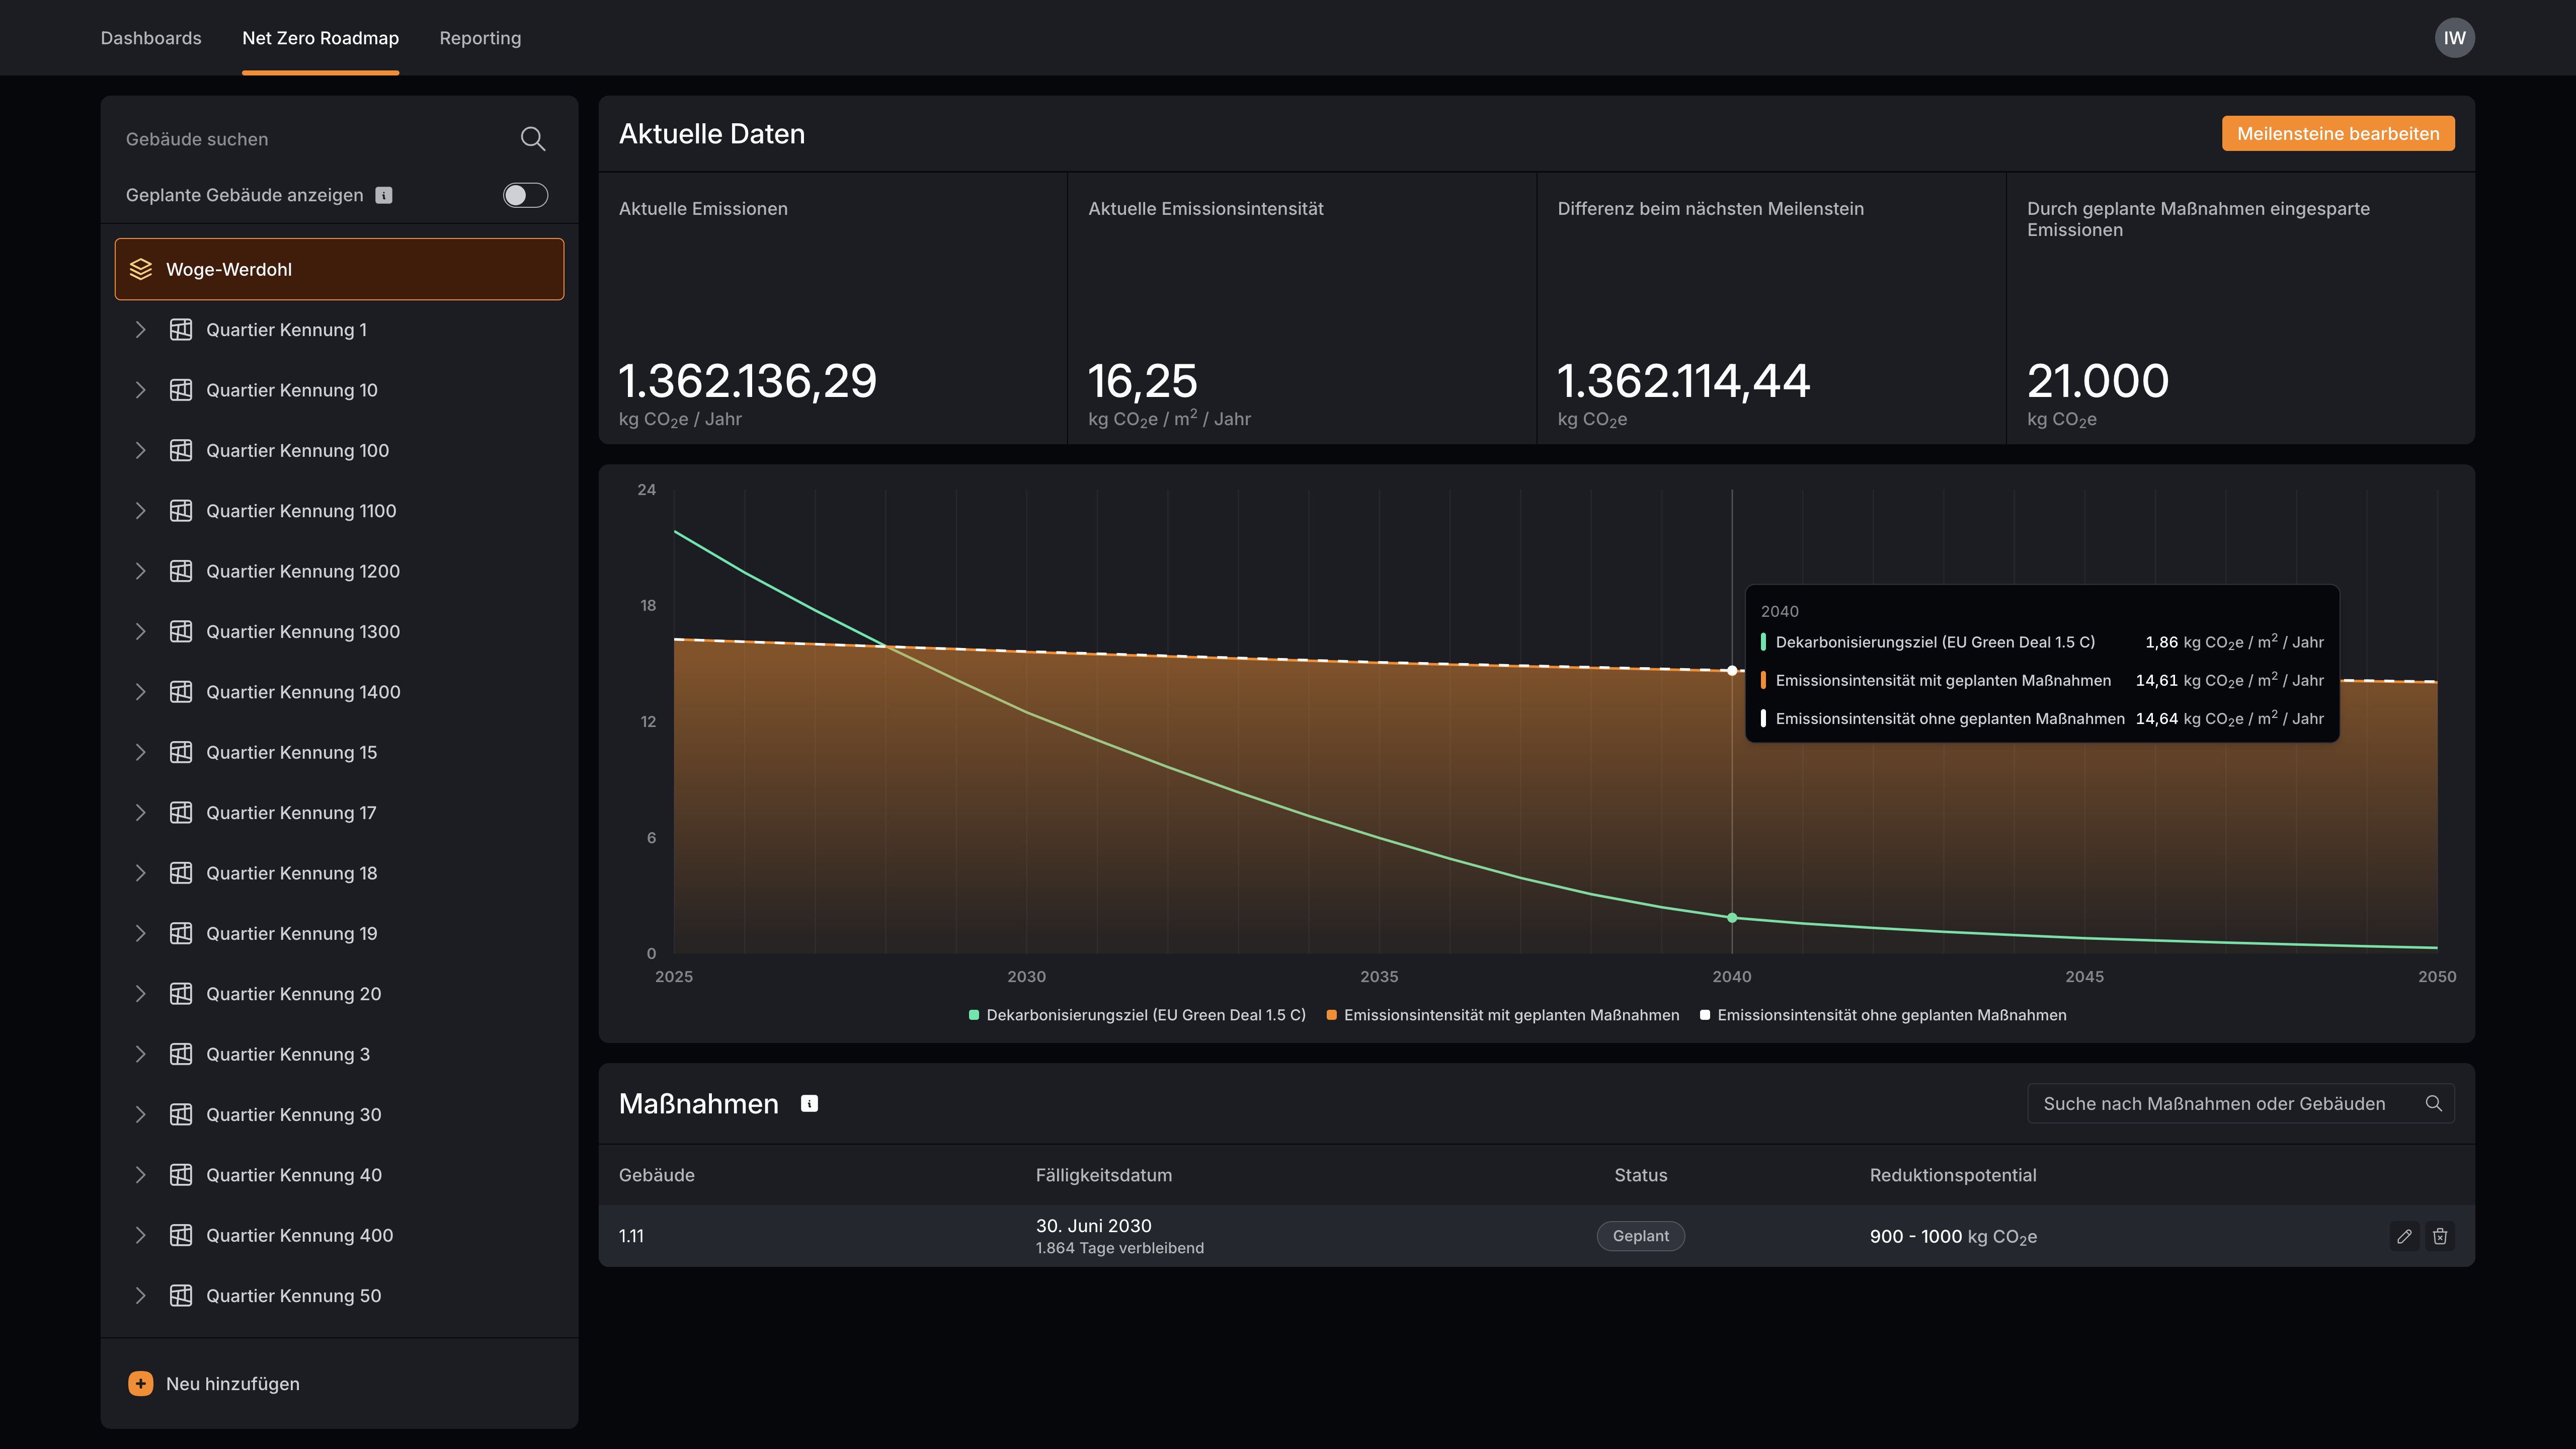Open the Dashboards tab
2576x1449 pixels.
[151, 38]
